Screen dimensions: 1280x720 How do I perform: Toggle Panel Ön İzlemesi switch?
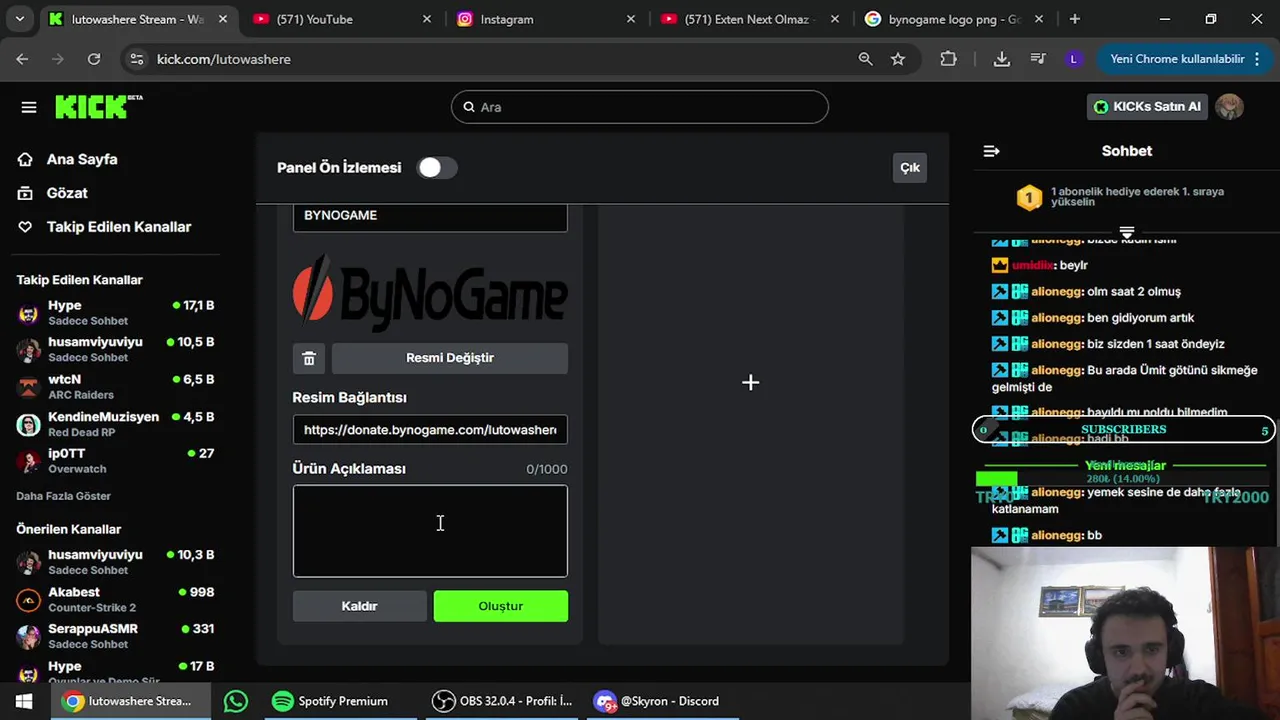click(x=437, y=168)
